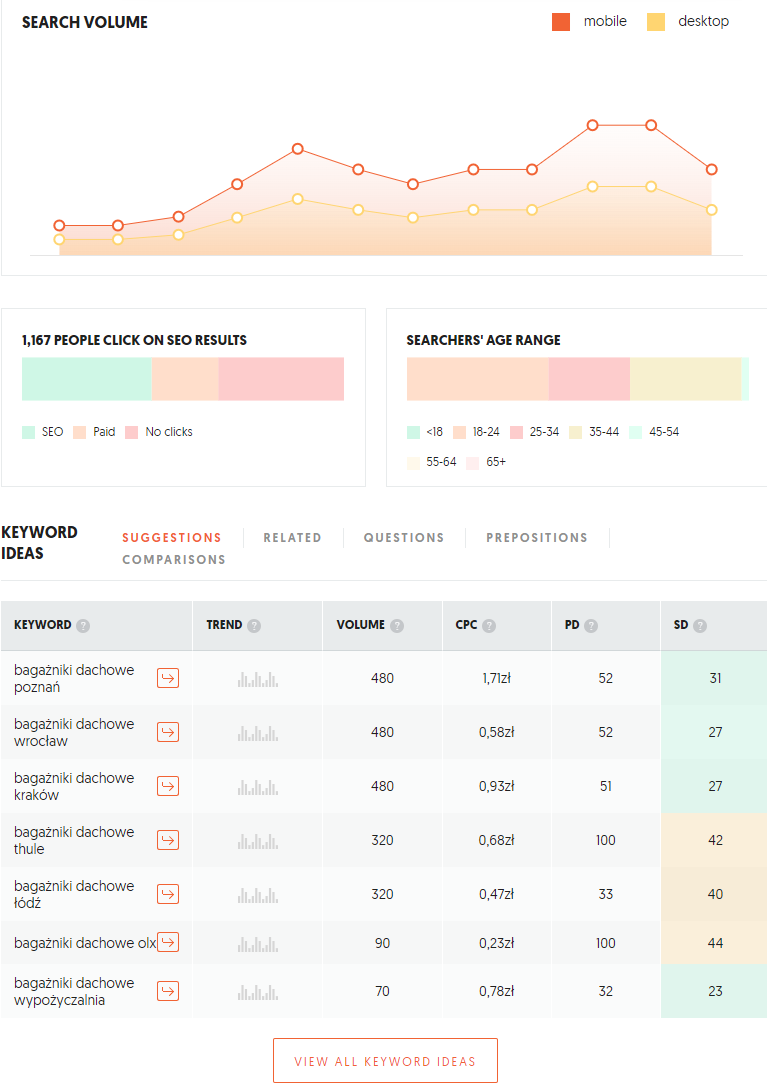Click CPC value 0,23zł
767x1085 pixels.
497,943
